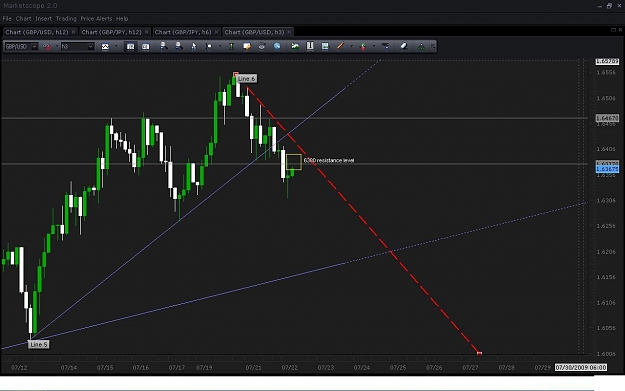Click the highlighted icon after the chart type arrow
The image size is (625, 391).
130,47
